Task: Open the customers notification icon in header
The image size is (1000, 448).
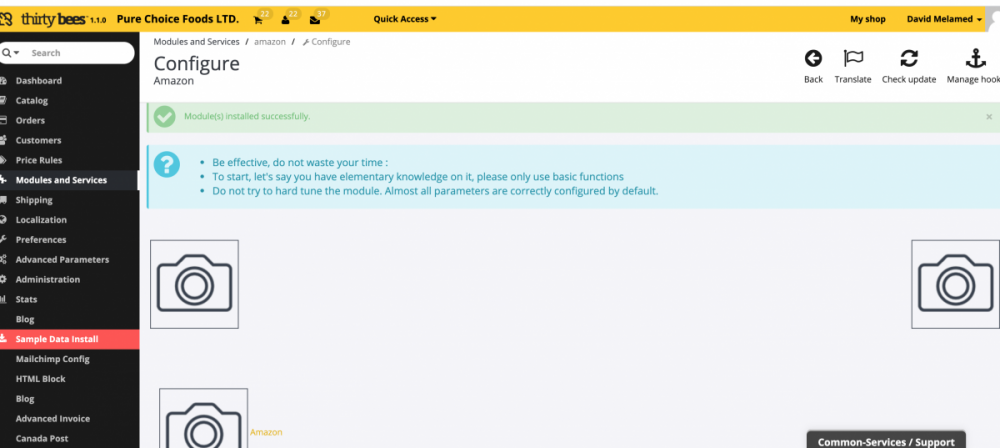Action: 286,19
